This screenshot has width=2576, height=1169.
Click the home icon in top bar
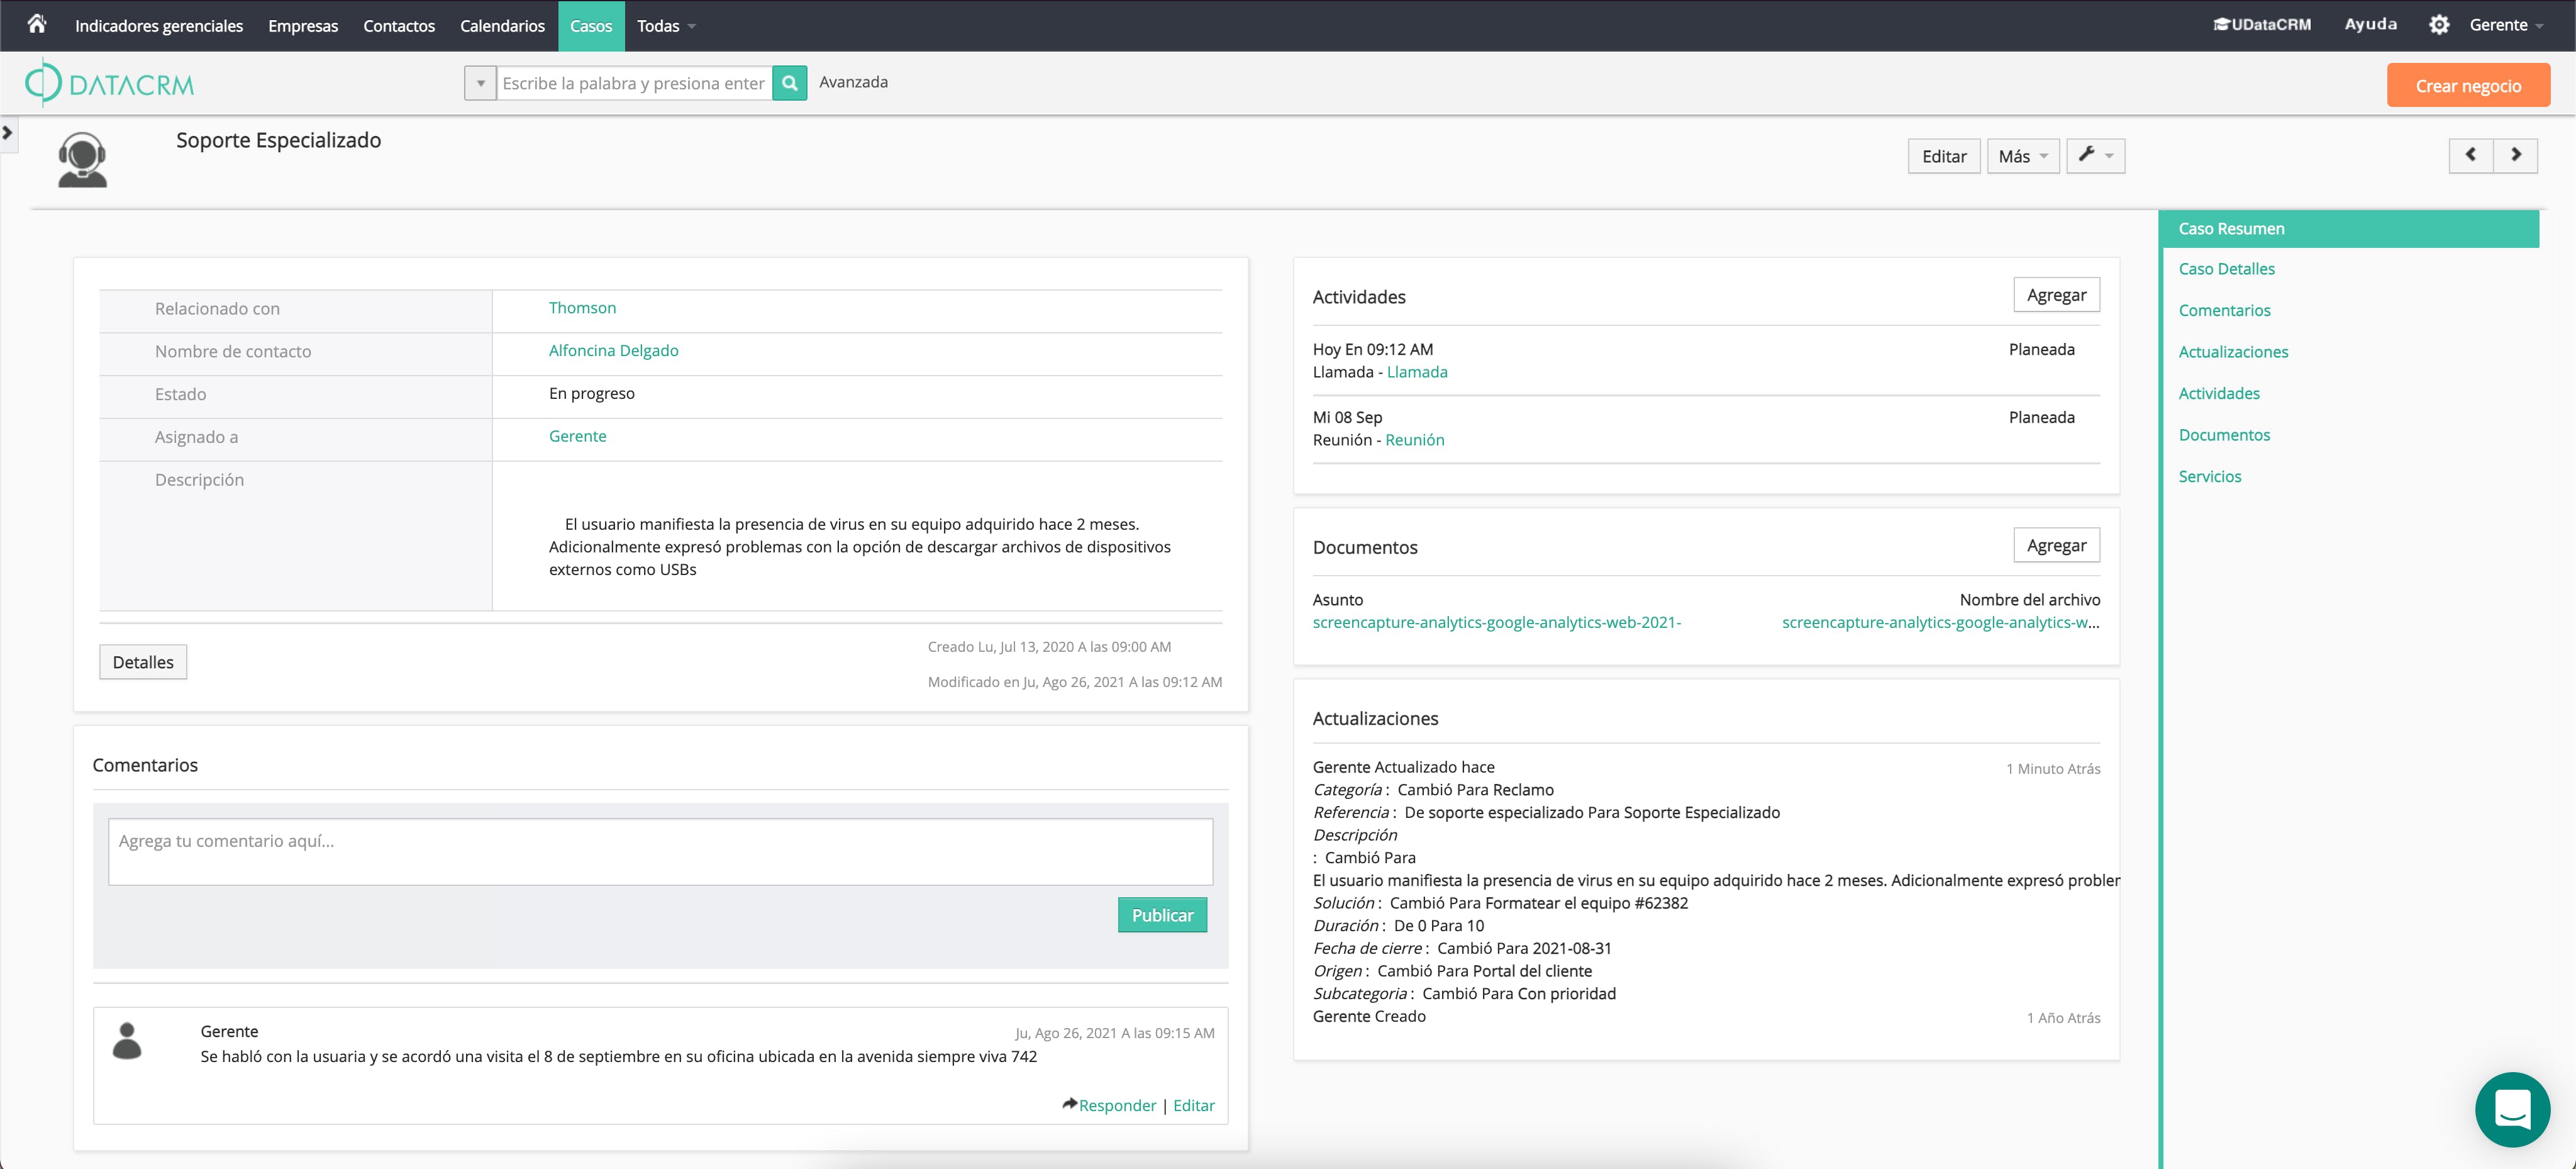pos(37,24)
